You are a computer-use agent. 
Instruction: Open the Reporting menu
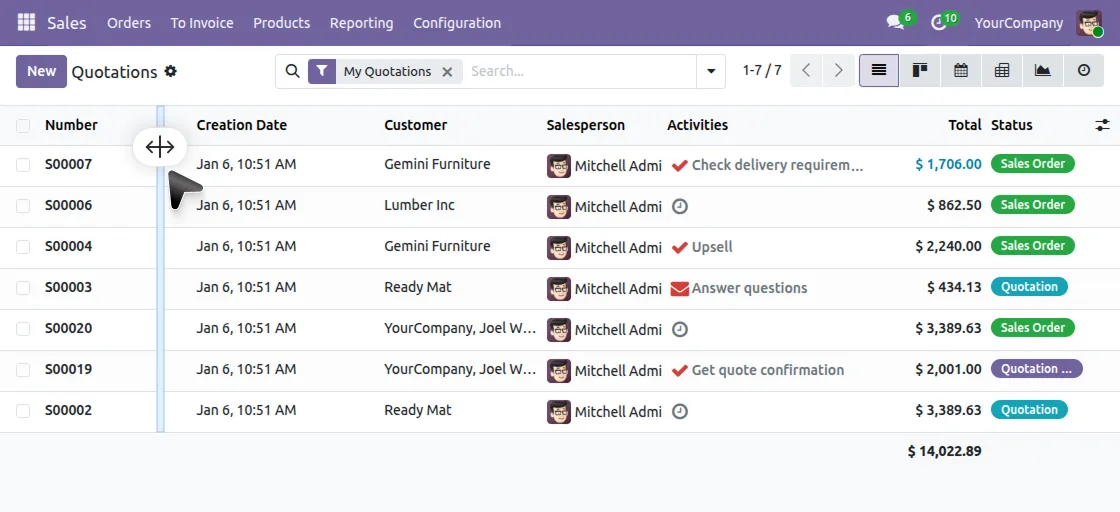pos(361,22)
